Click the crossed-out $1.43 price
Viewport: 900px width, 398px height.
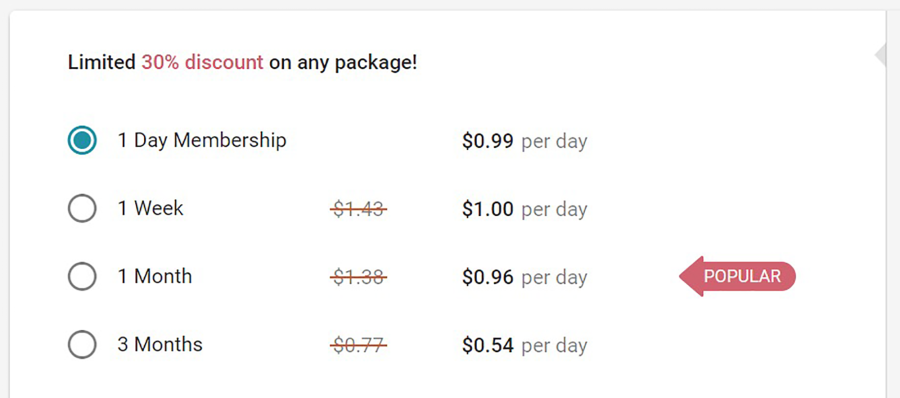click(359, 210)
